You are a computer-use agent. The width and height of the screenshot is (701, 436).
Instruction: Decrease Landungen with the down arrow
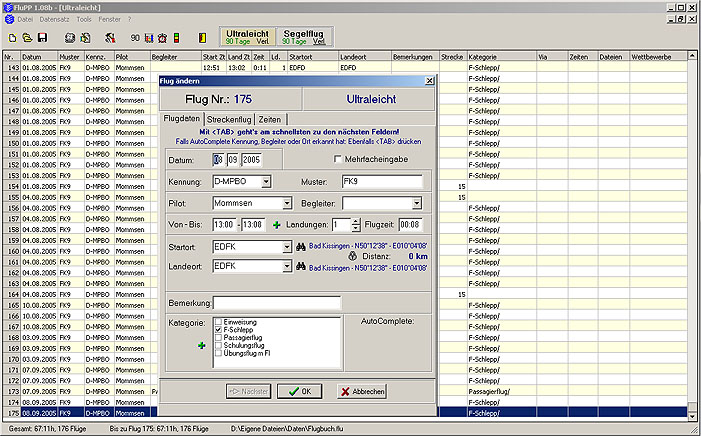click(355, 228)
